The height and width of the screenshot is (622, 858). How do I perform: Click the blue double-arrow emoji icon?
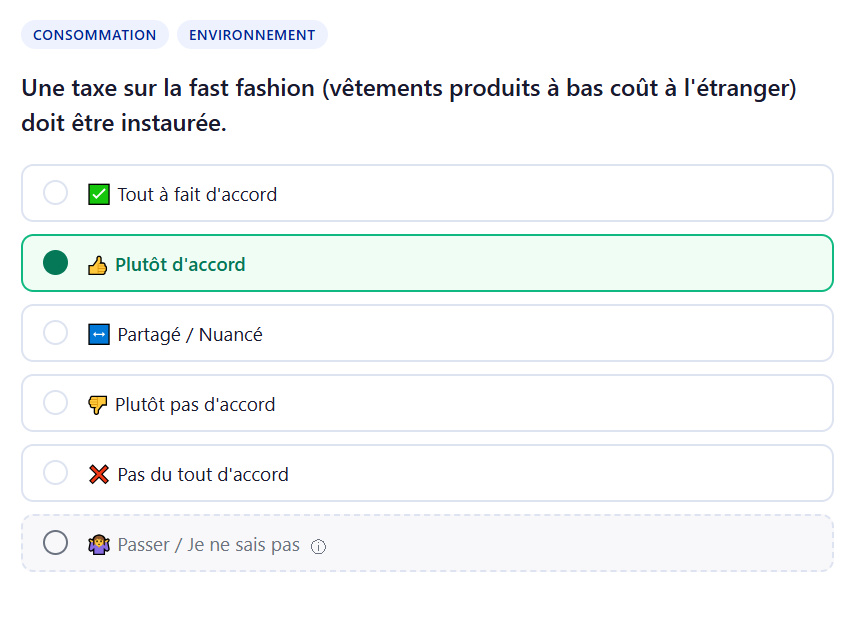(x=98, y=335)
